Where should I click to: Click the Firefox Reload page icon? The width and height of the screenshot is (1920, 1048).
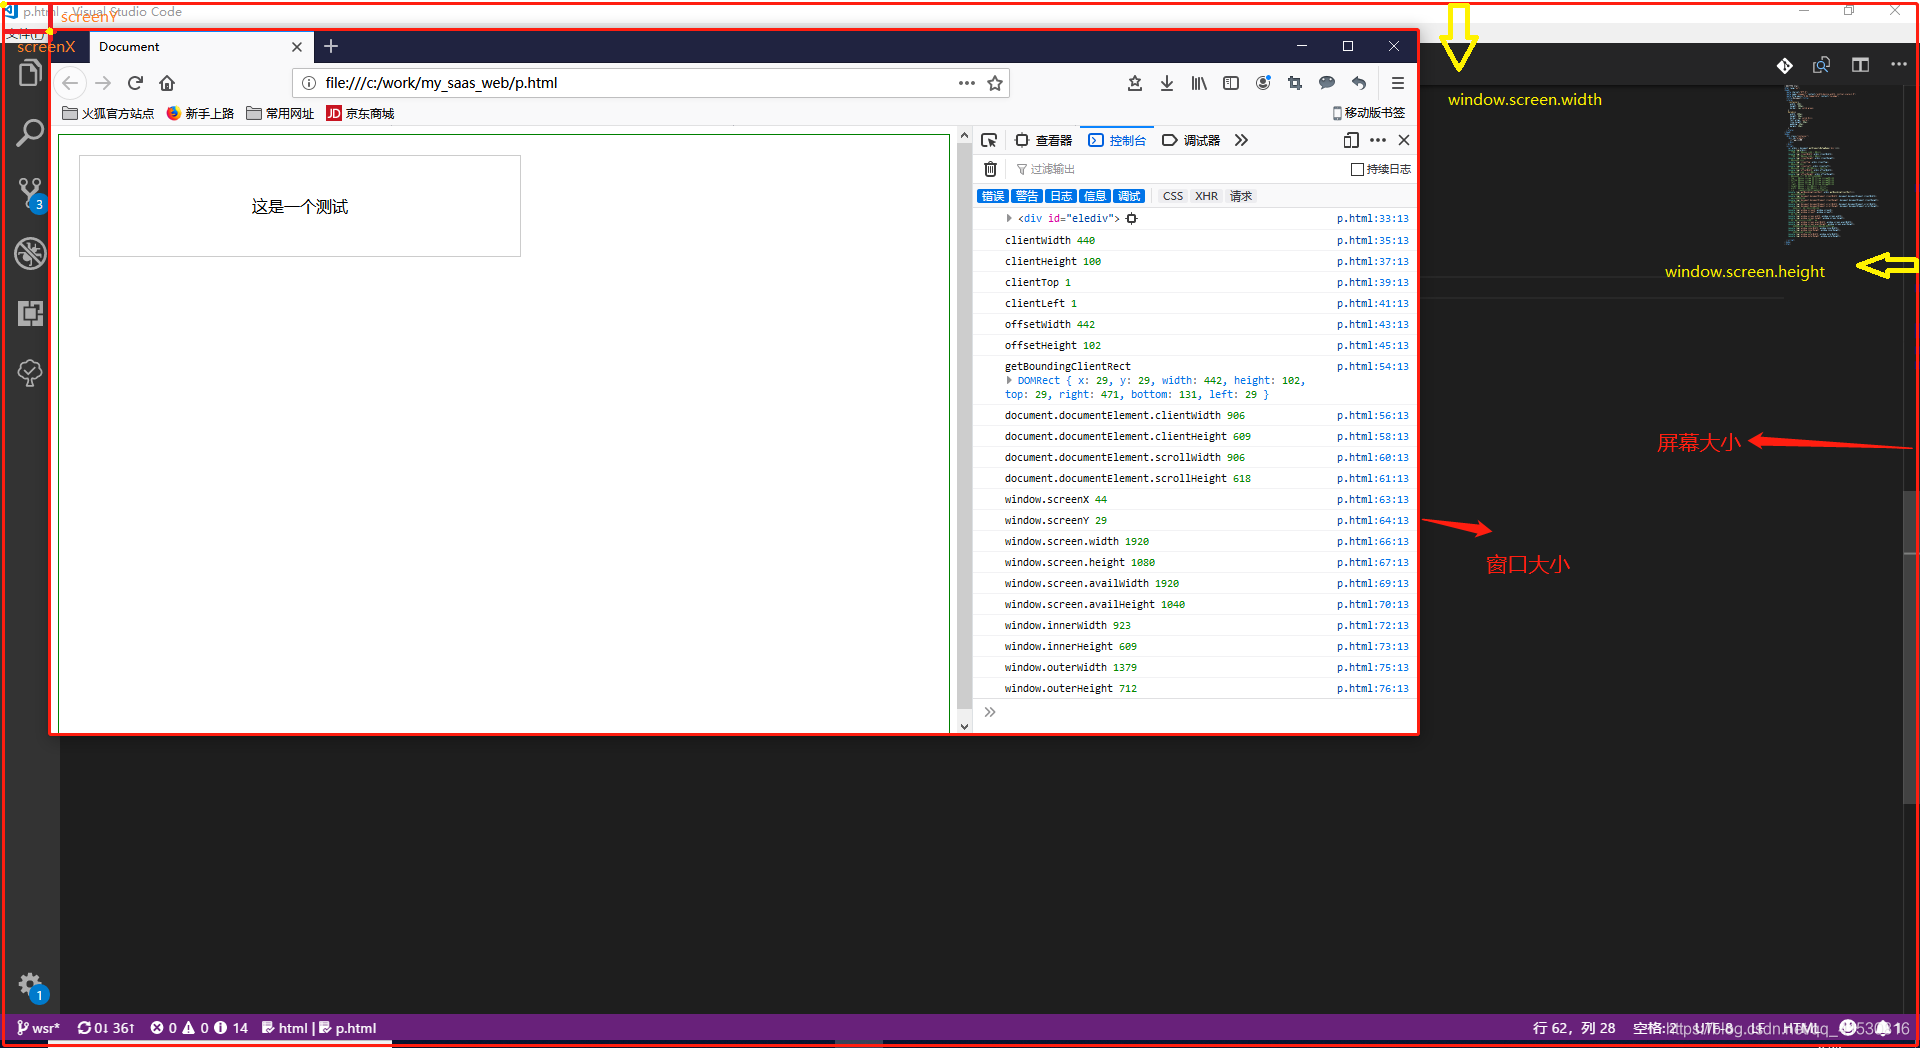(x=135, y=83)
